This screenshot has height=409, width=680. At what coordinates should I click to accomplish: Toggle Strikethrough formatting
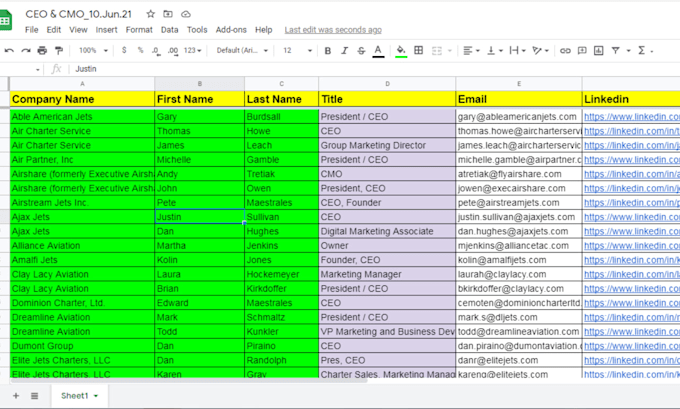[x=361, y=51]
